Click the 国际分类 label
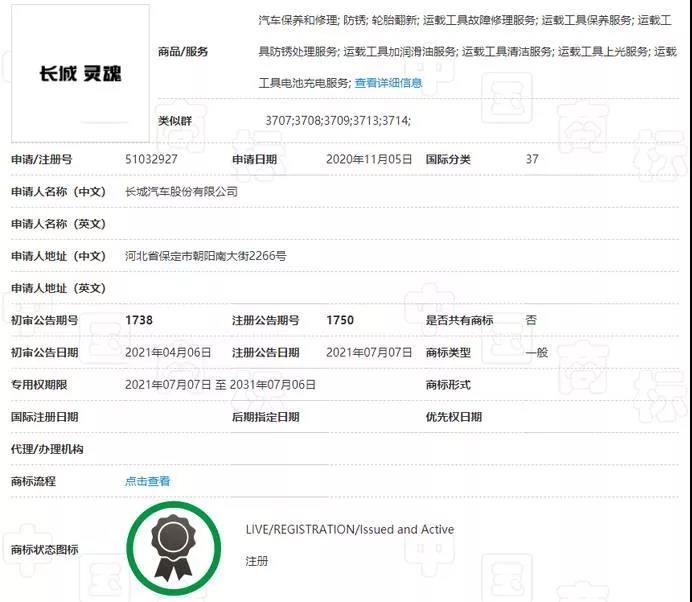The height and width of the screenshot is (602, 692). (x=448, y=159)
